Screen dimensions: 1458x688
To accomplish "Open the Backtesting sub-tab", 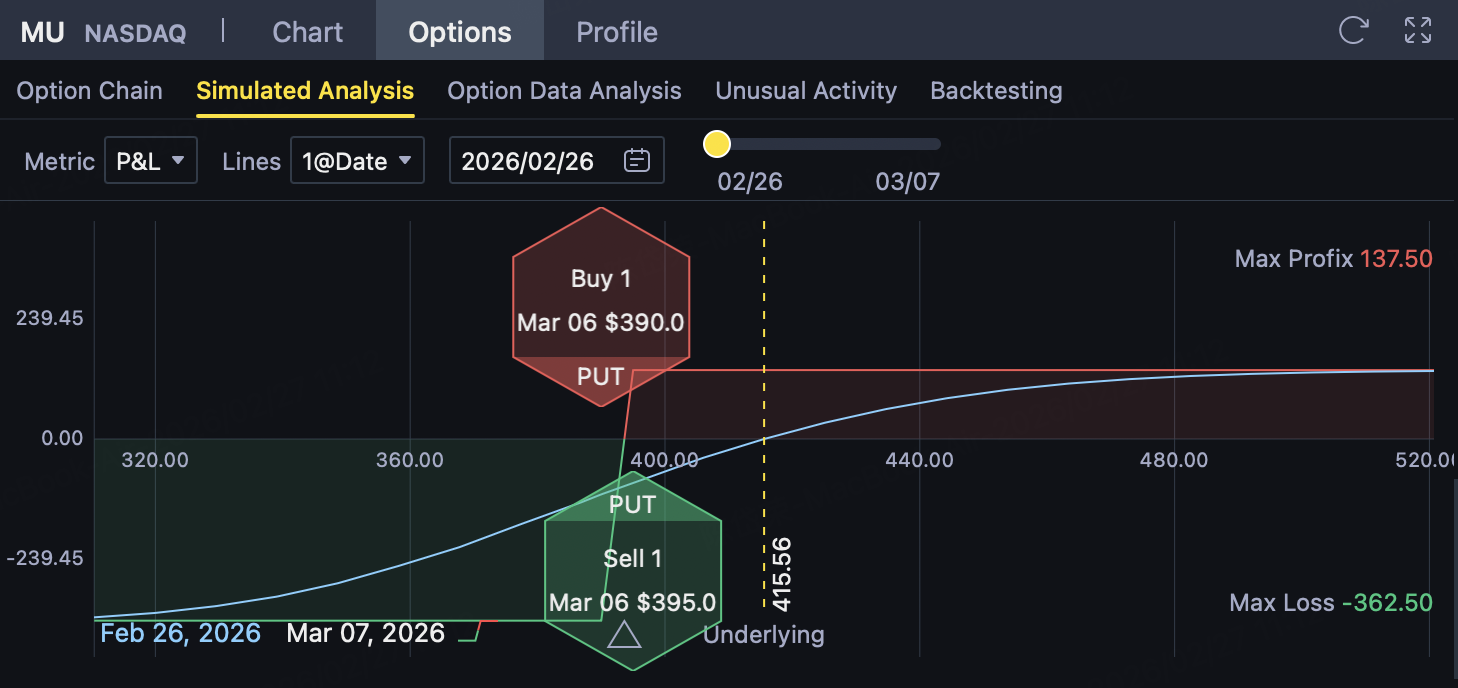I will coord(996,91).
